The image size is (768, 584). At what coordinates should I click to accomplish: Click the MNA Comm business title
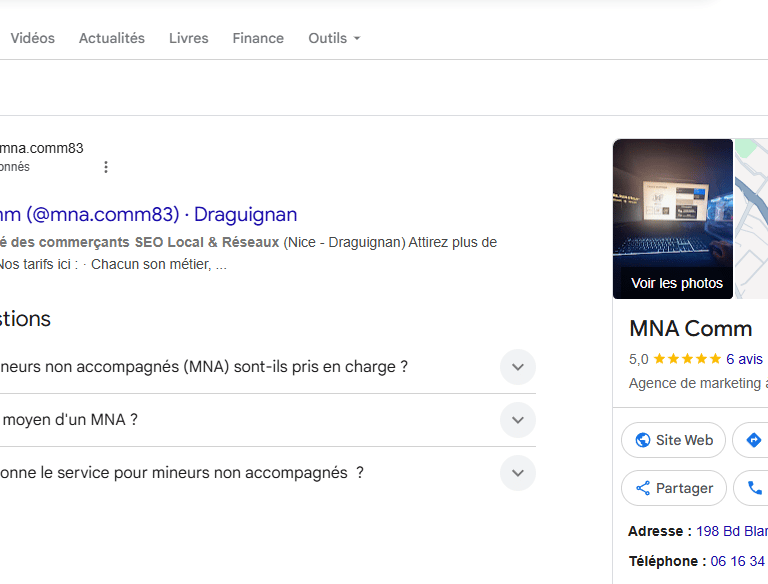click(691, 328)
